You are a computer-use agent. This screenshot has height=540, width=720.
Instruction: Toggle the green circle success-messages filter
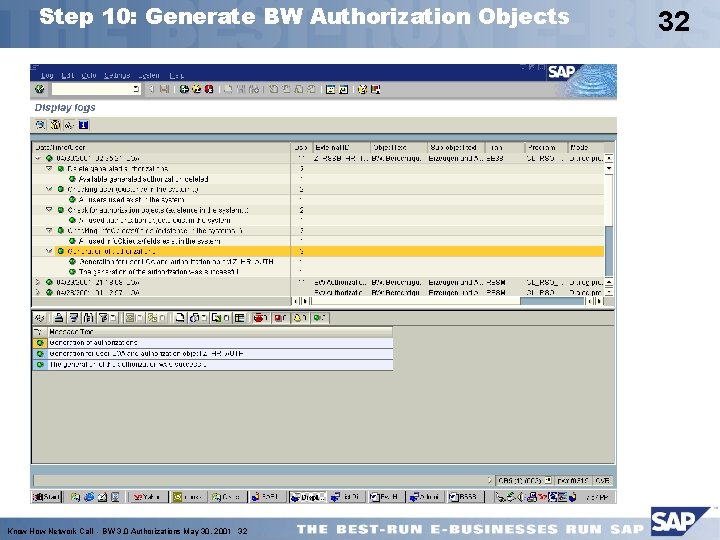point(319,318)
